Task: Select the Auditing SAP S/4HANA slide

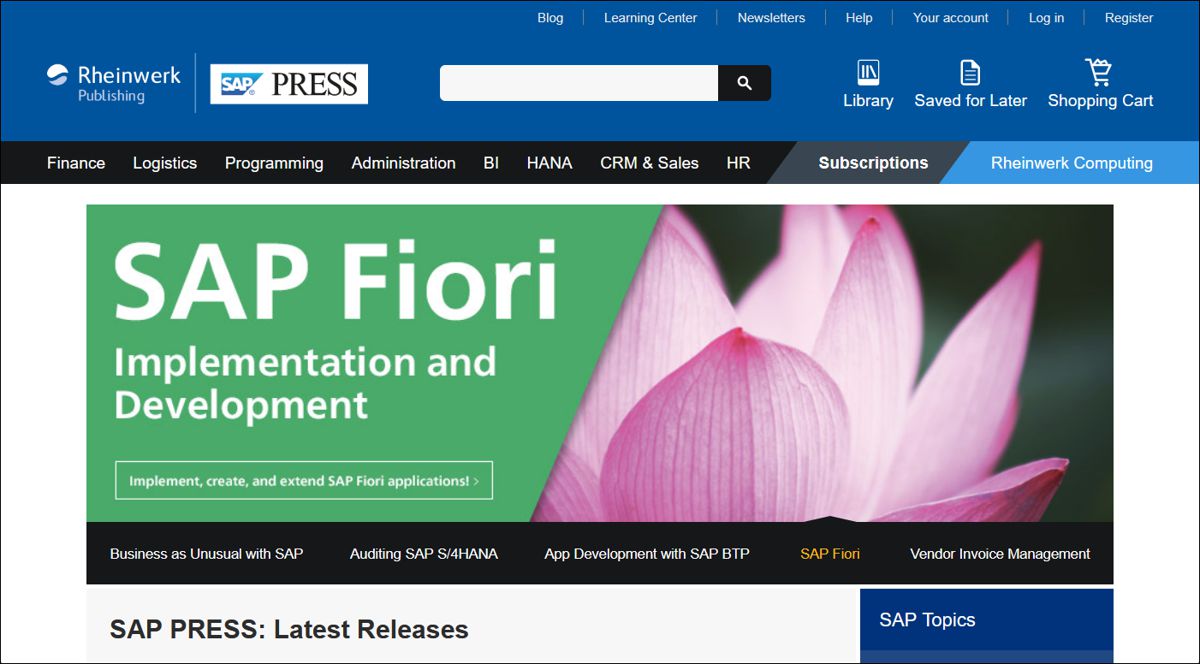Action: click(424, 553)
